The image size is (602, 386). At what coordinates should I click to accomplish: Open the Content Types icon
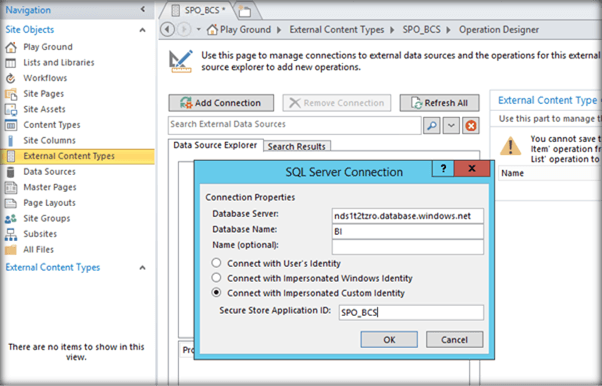pos(11,125)
